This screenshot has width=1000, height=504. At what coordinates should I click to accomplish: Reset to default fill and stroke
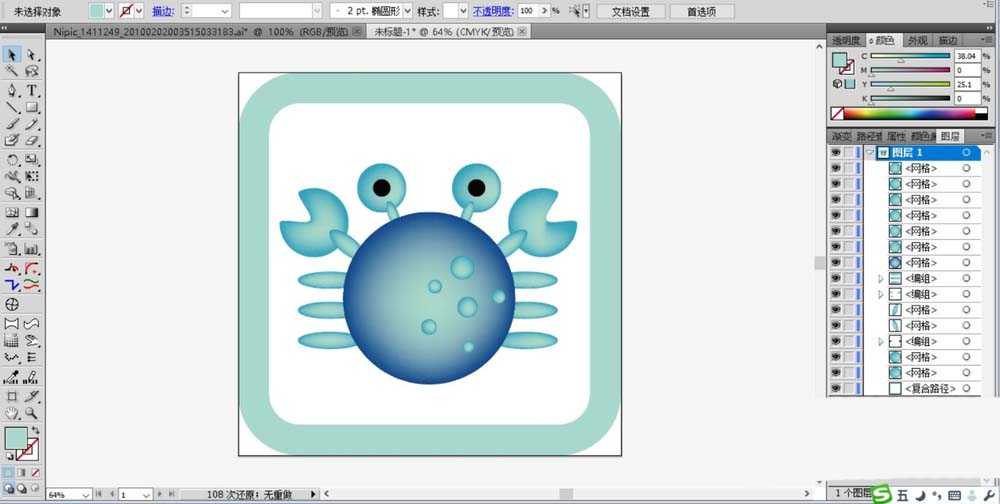[10, 456]
